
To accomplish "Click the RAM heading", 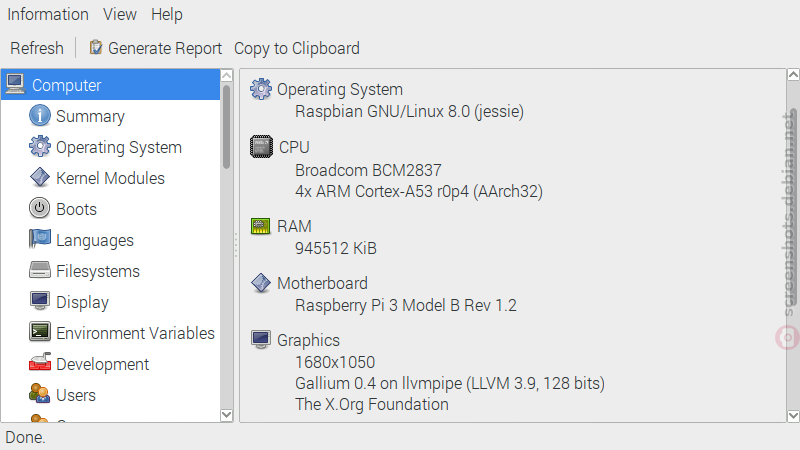I will click(294, 226).
